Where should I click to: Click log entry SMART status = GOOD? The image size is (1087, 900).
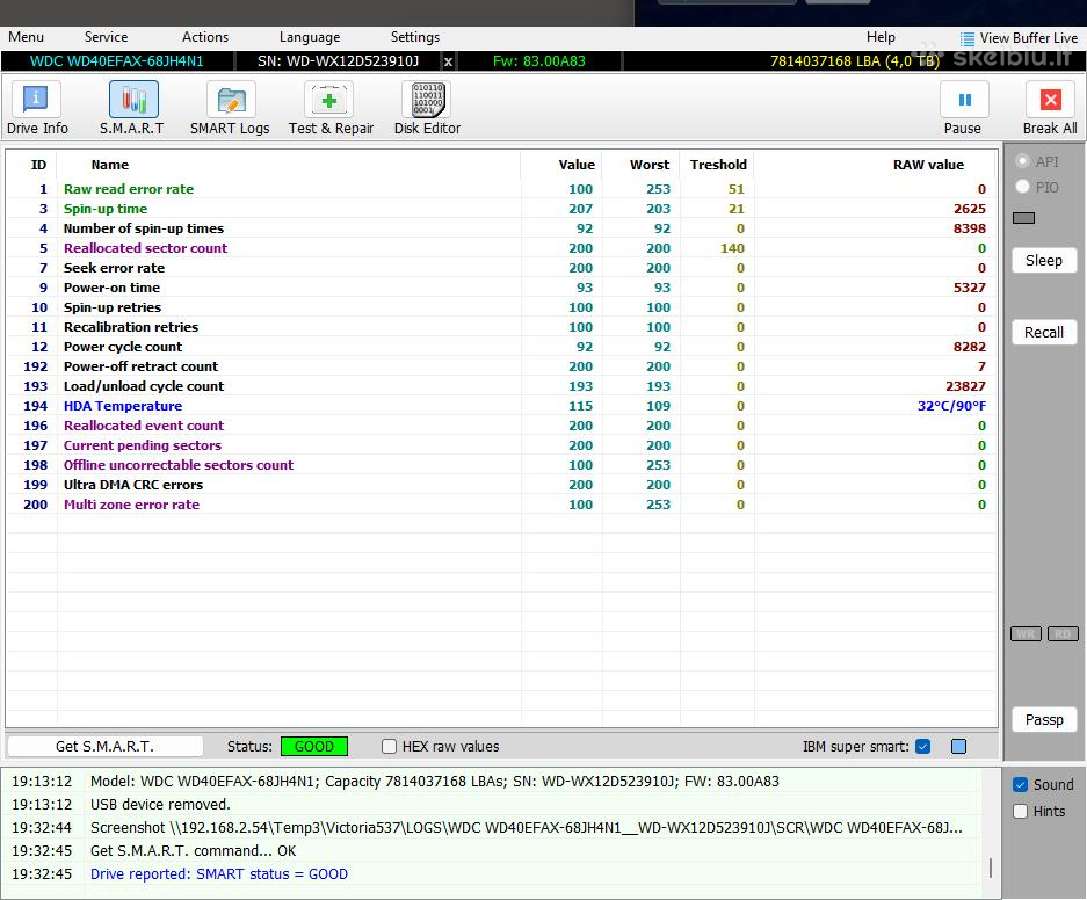coord(219,874)
